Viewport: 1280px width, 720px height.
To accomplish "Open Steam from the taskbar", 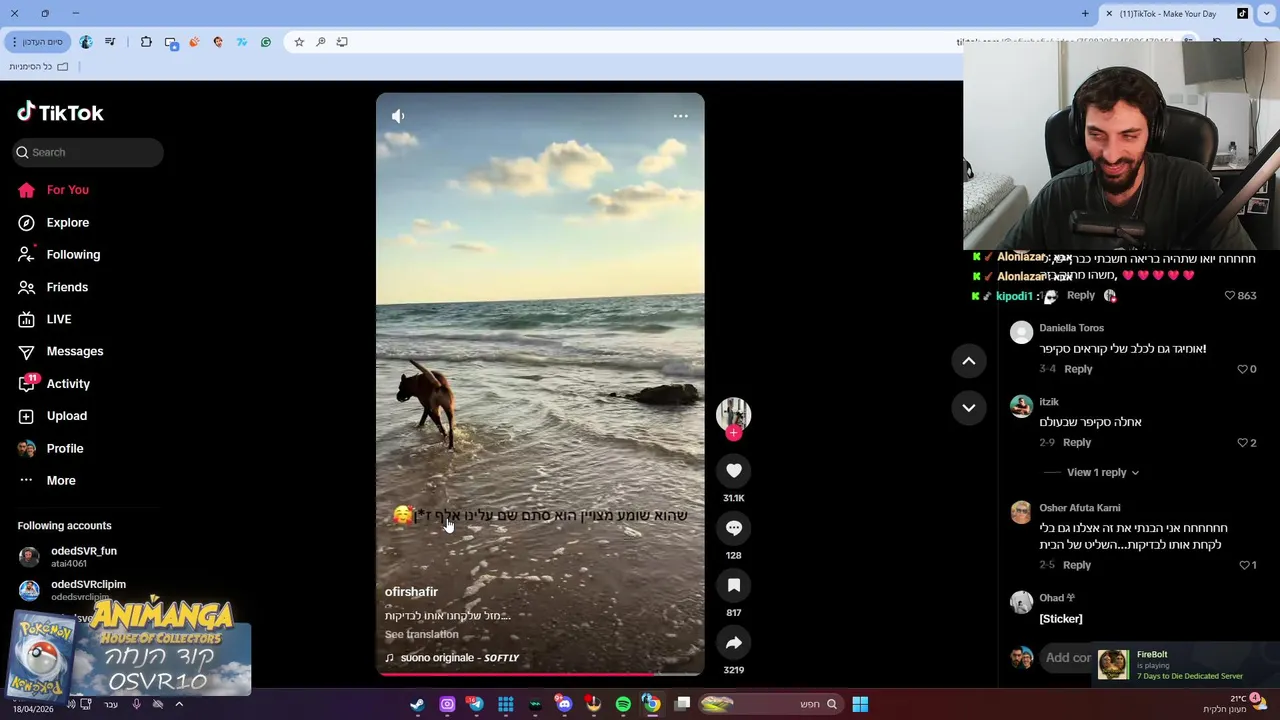I will point(417,704).
